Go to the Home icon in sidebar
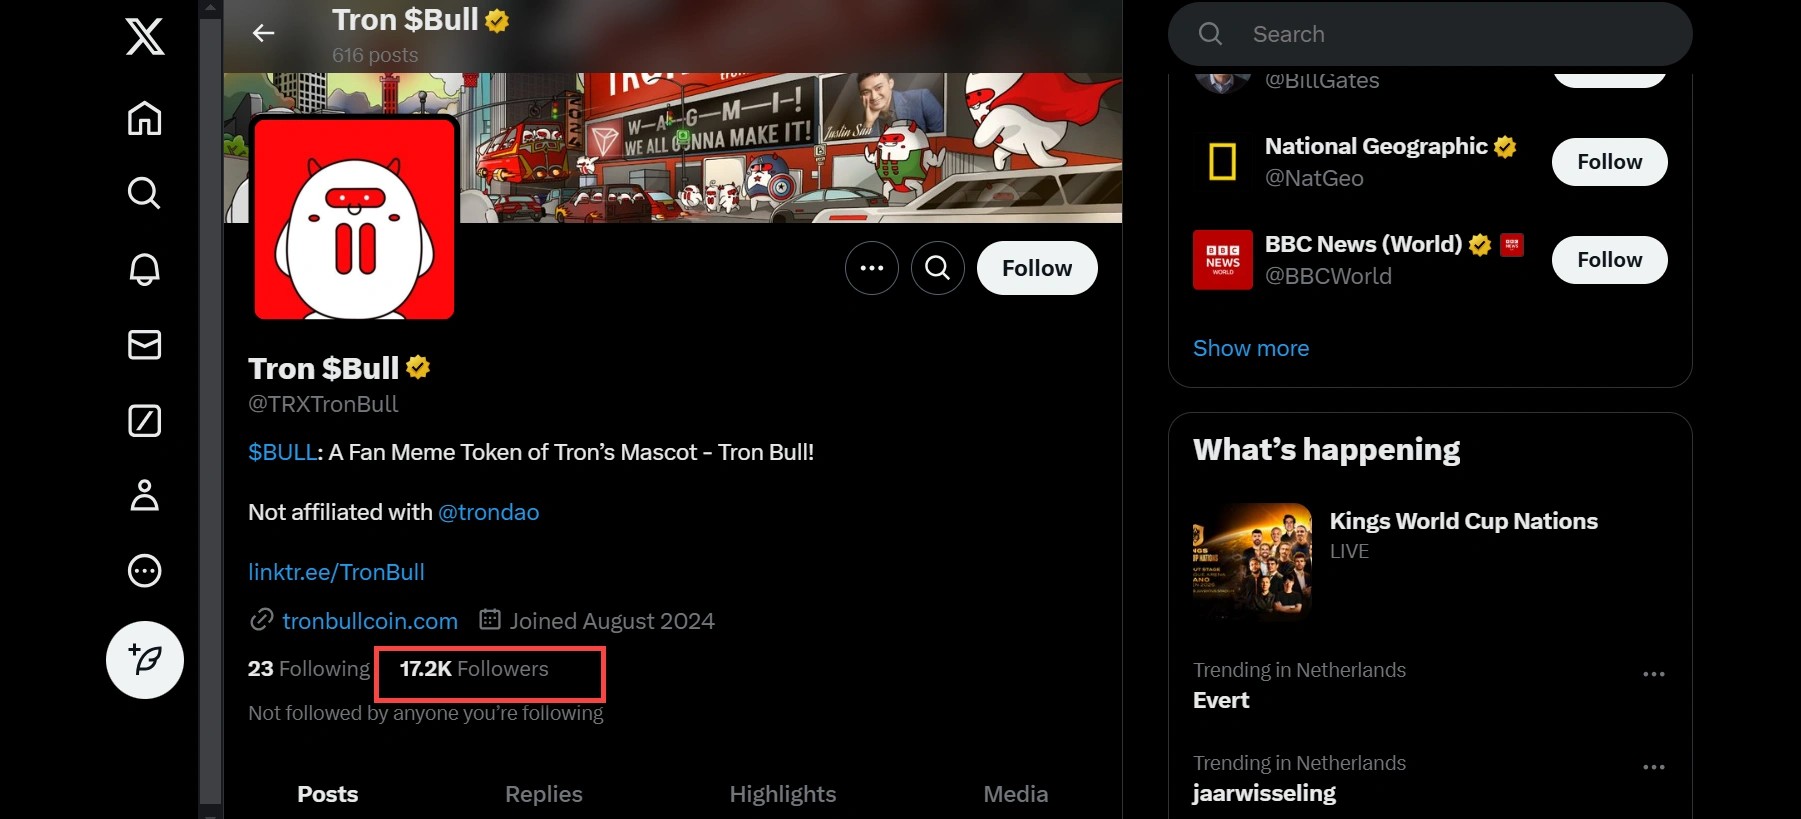1801x819 pixels. click(145, 118)
